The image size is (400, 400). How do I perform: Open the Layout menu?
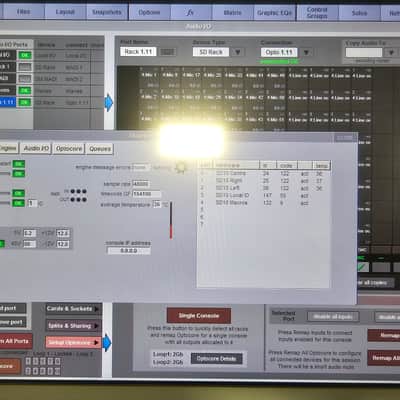pos(65,12)
